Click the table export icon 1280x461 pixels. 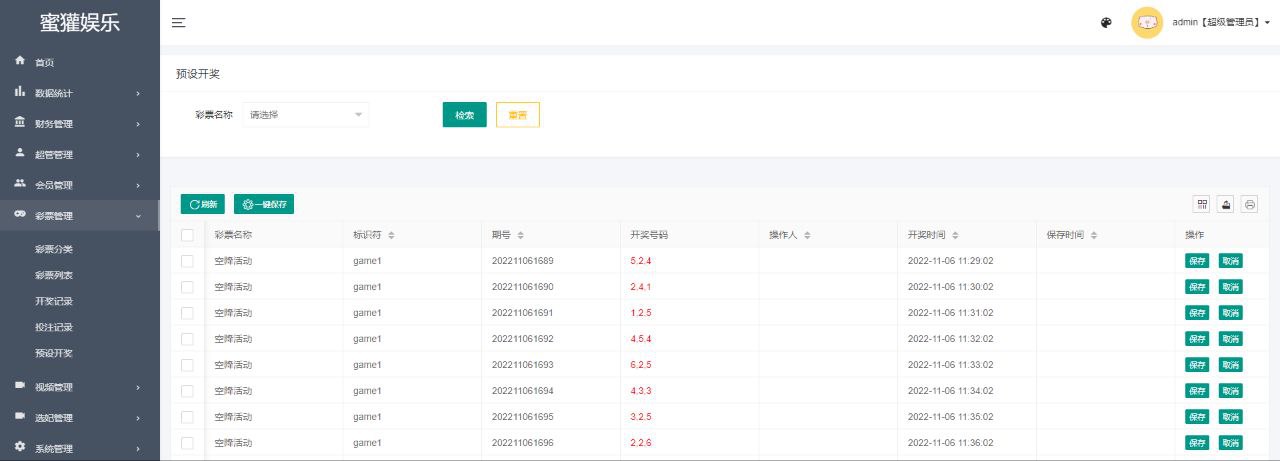(1225, 204)
